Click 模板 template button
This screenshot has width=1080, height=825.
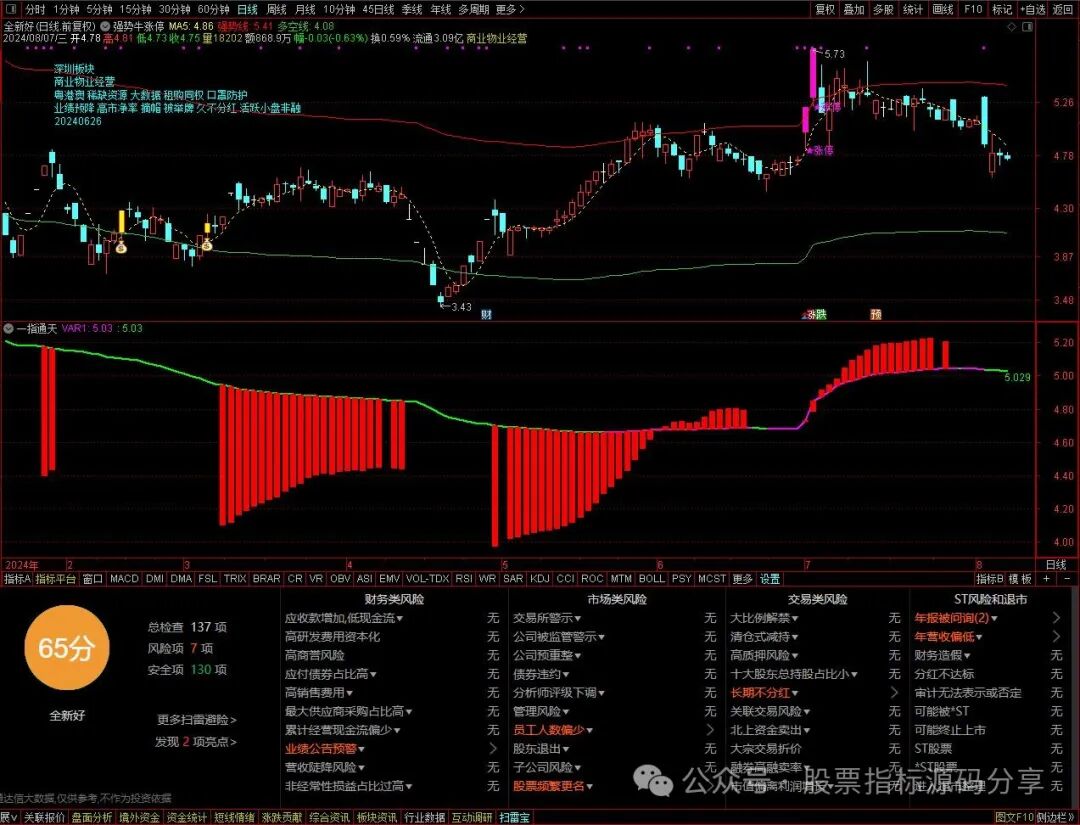pos(1020,579)
